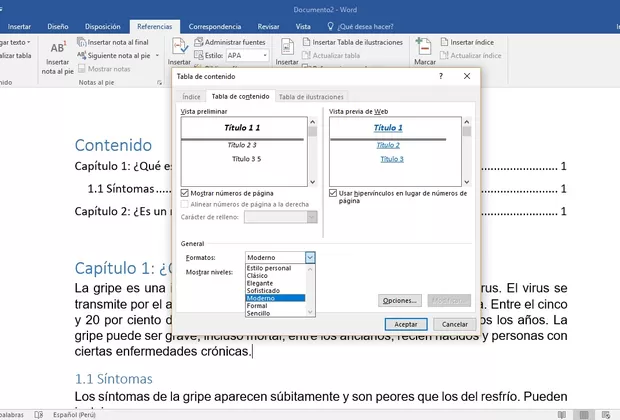Switch to Tabla de ilustraciones dialog tab
Image resolution: width=620 pixels, height=420 pixels.
[x=311, y=97]
